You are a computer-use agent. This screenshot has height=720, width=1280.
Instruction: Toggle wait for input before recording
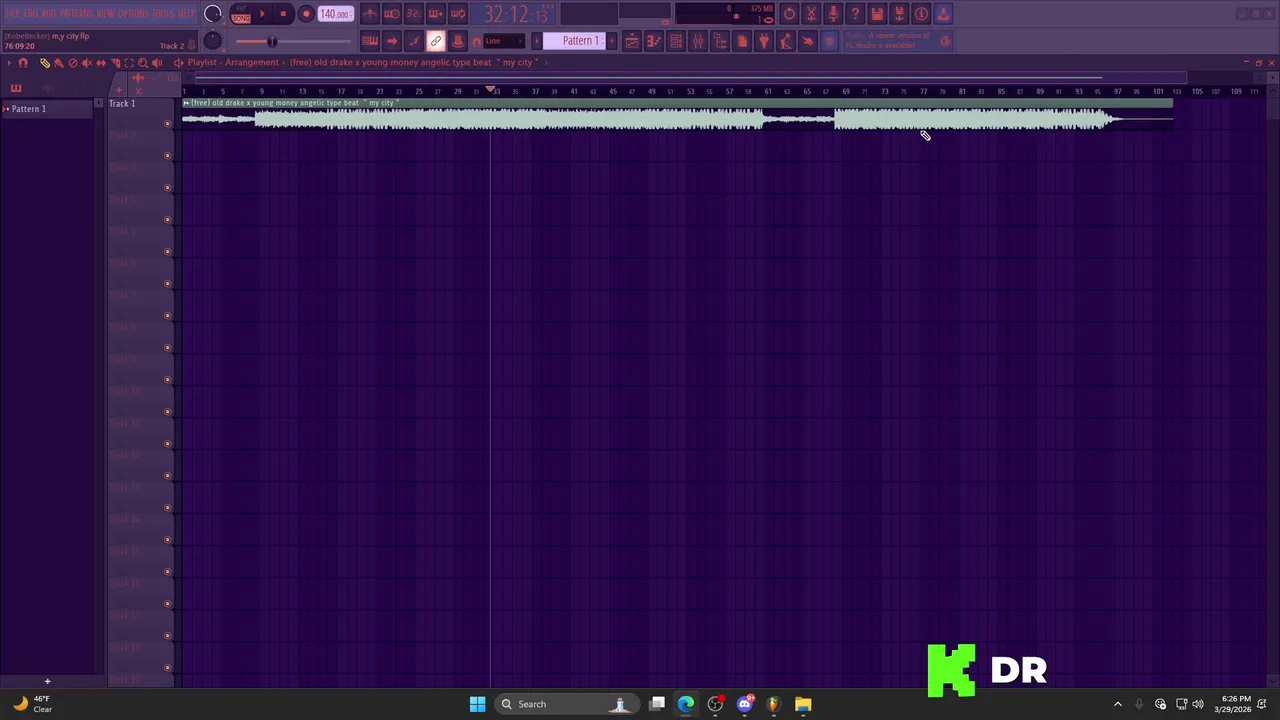pyautogui.click(x=392, y=14)
